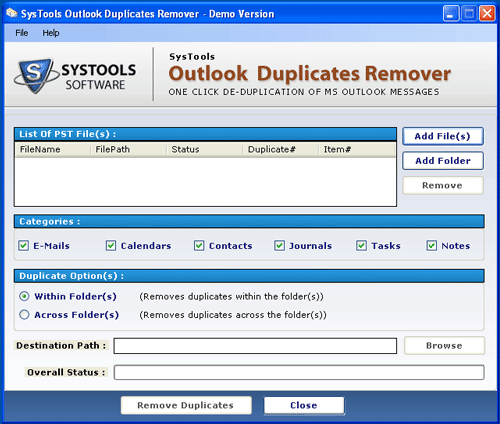The width and height of the screenshot is (500, 424).
Task: Uncheck the Notes checkbox
Action: [432, 246]
